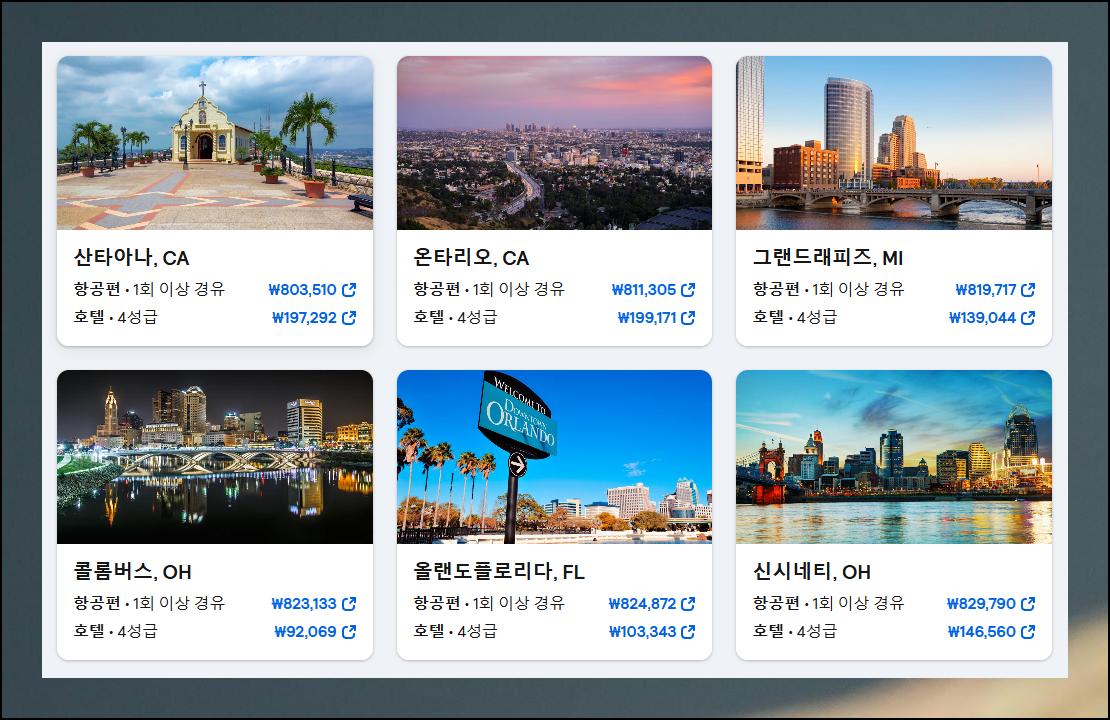The image size is (1110, 720).
Task: Select the 그랜드래피즈 riverside skyline photo
Action: click(x=894, y=143)
